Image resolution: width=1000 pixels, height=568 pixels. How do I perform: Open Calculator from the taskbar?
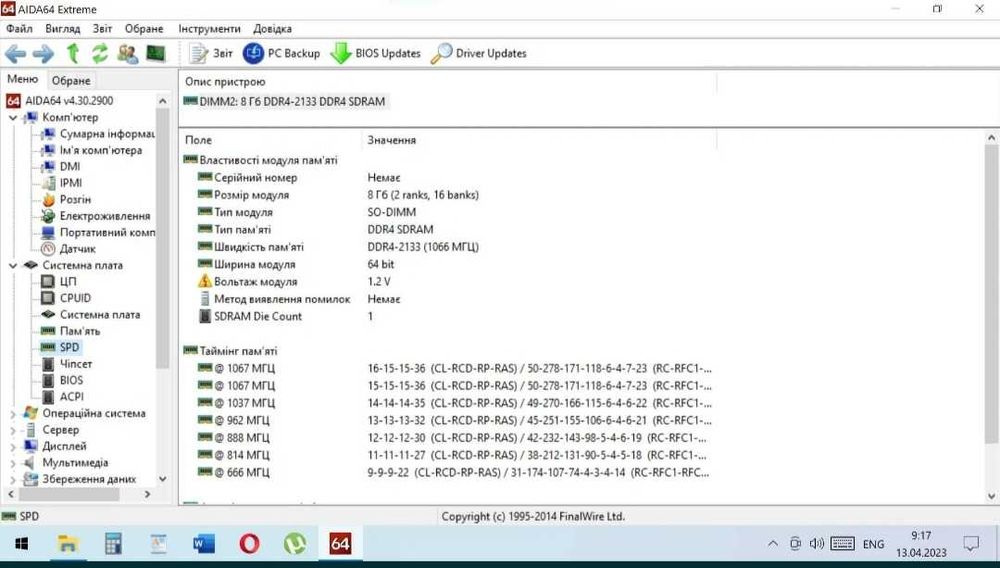(x=113, y=544)
